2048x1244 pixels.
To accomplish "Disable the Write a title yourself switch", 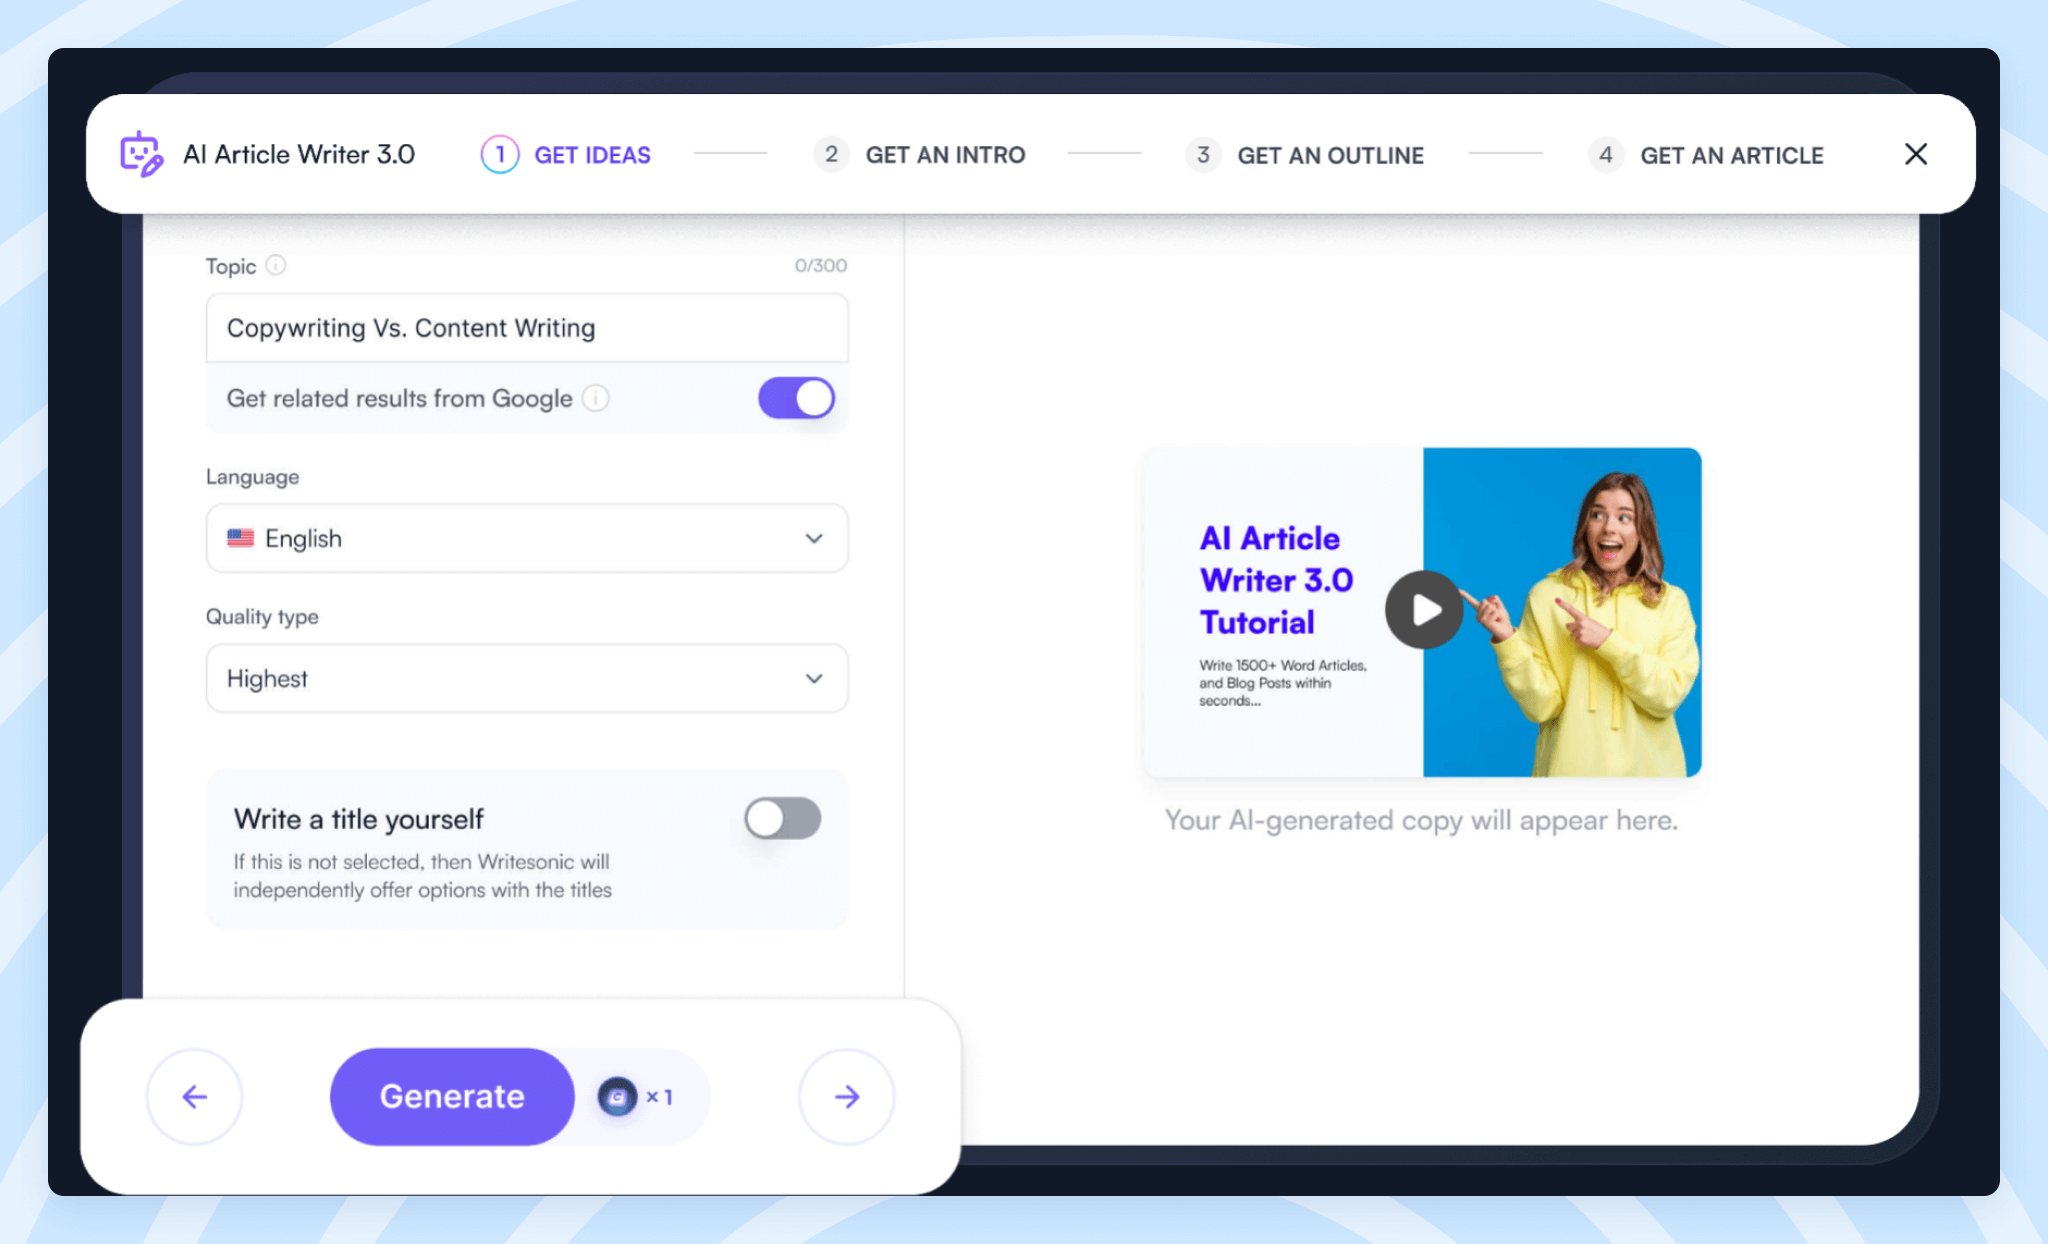I will (x=783, y=817).
